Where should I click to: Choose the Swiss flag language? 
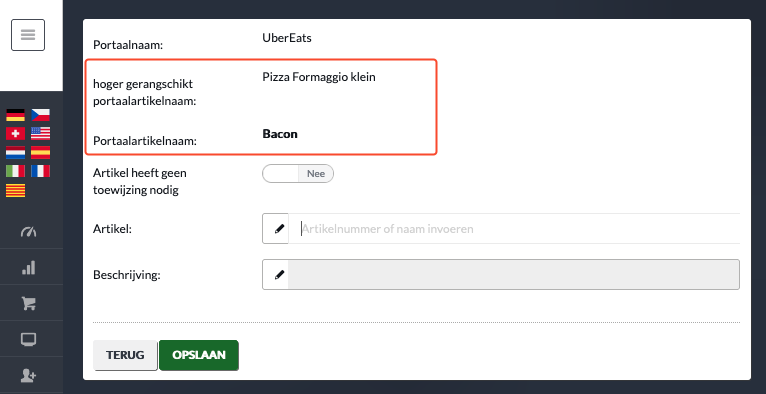point(15,133)
